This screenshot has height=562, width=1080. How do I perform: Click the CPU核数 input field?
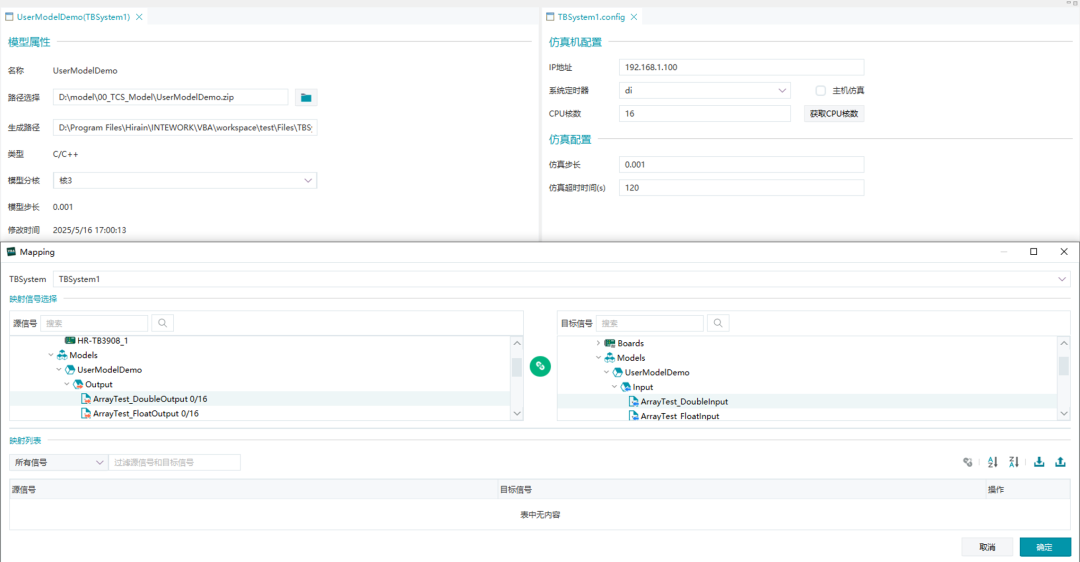tap(705, 114)
